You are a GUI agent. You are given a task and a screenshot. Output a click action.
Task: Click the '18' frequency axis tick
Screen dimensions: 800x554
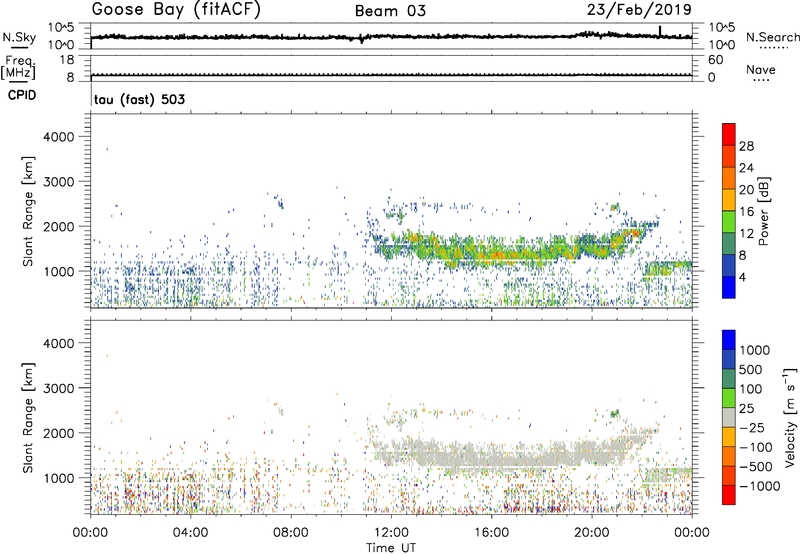(67, 60)
